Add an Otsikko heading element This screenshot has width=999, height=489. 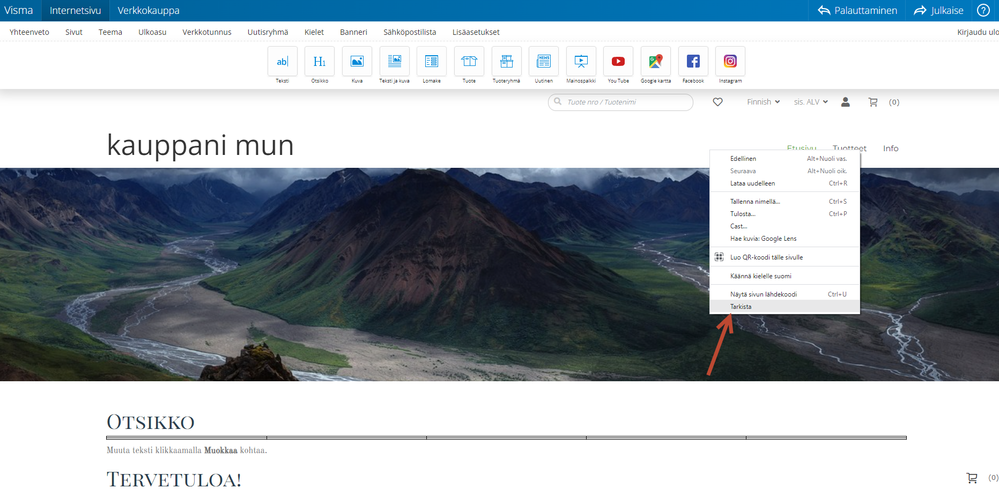(x=319, y=62)
